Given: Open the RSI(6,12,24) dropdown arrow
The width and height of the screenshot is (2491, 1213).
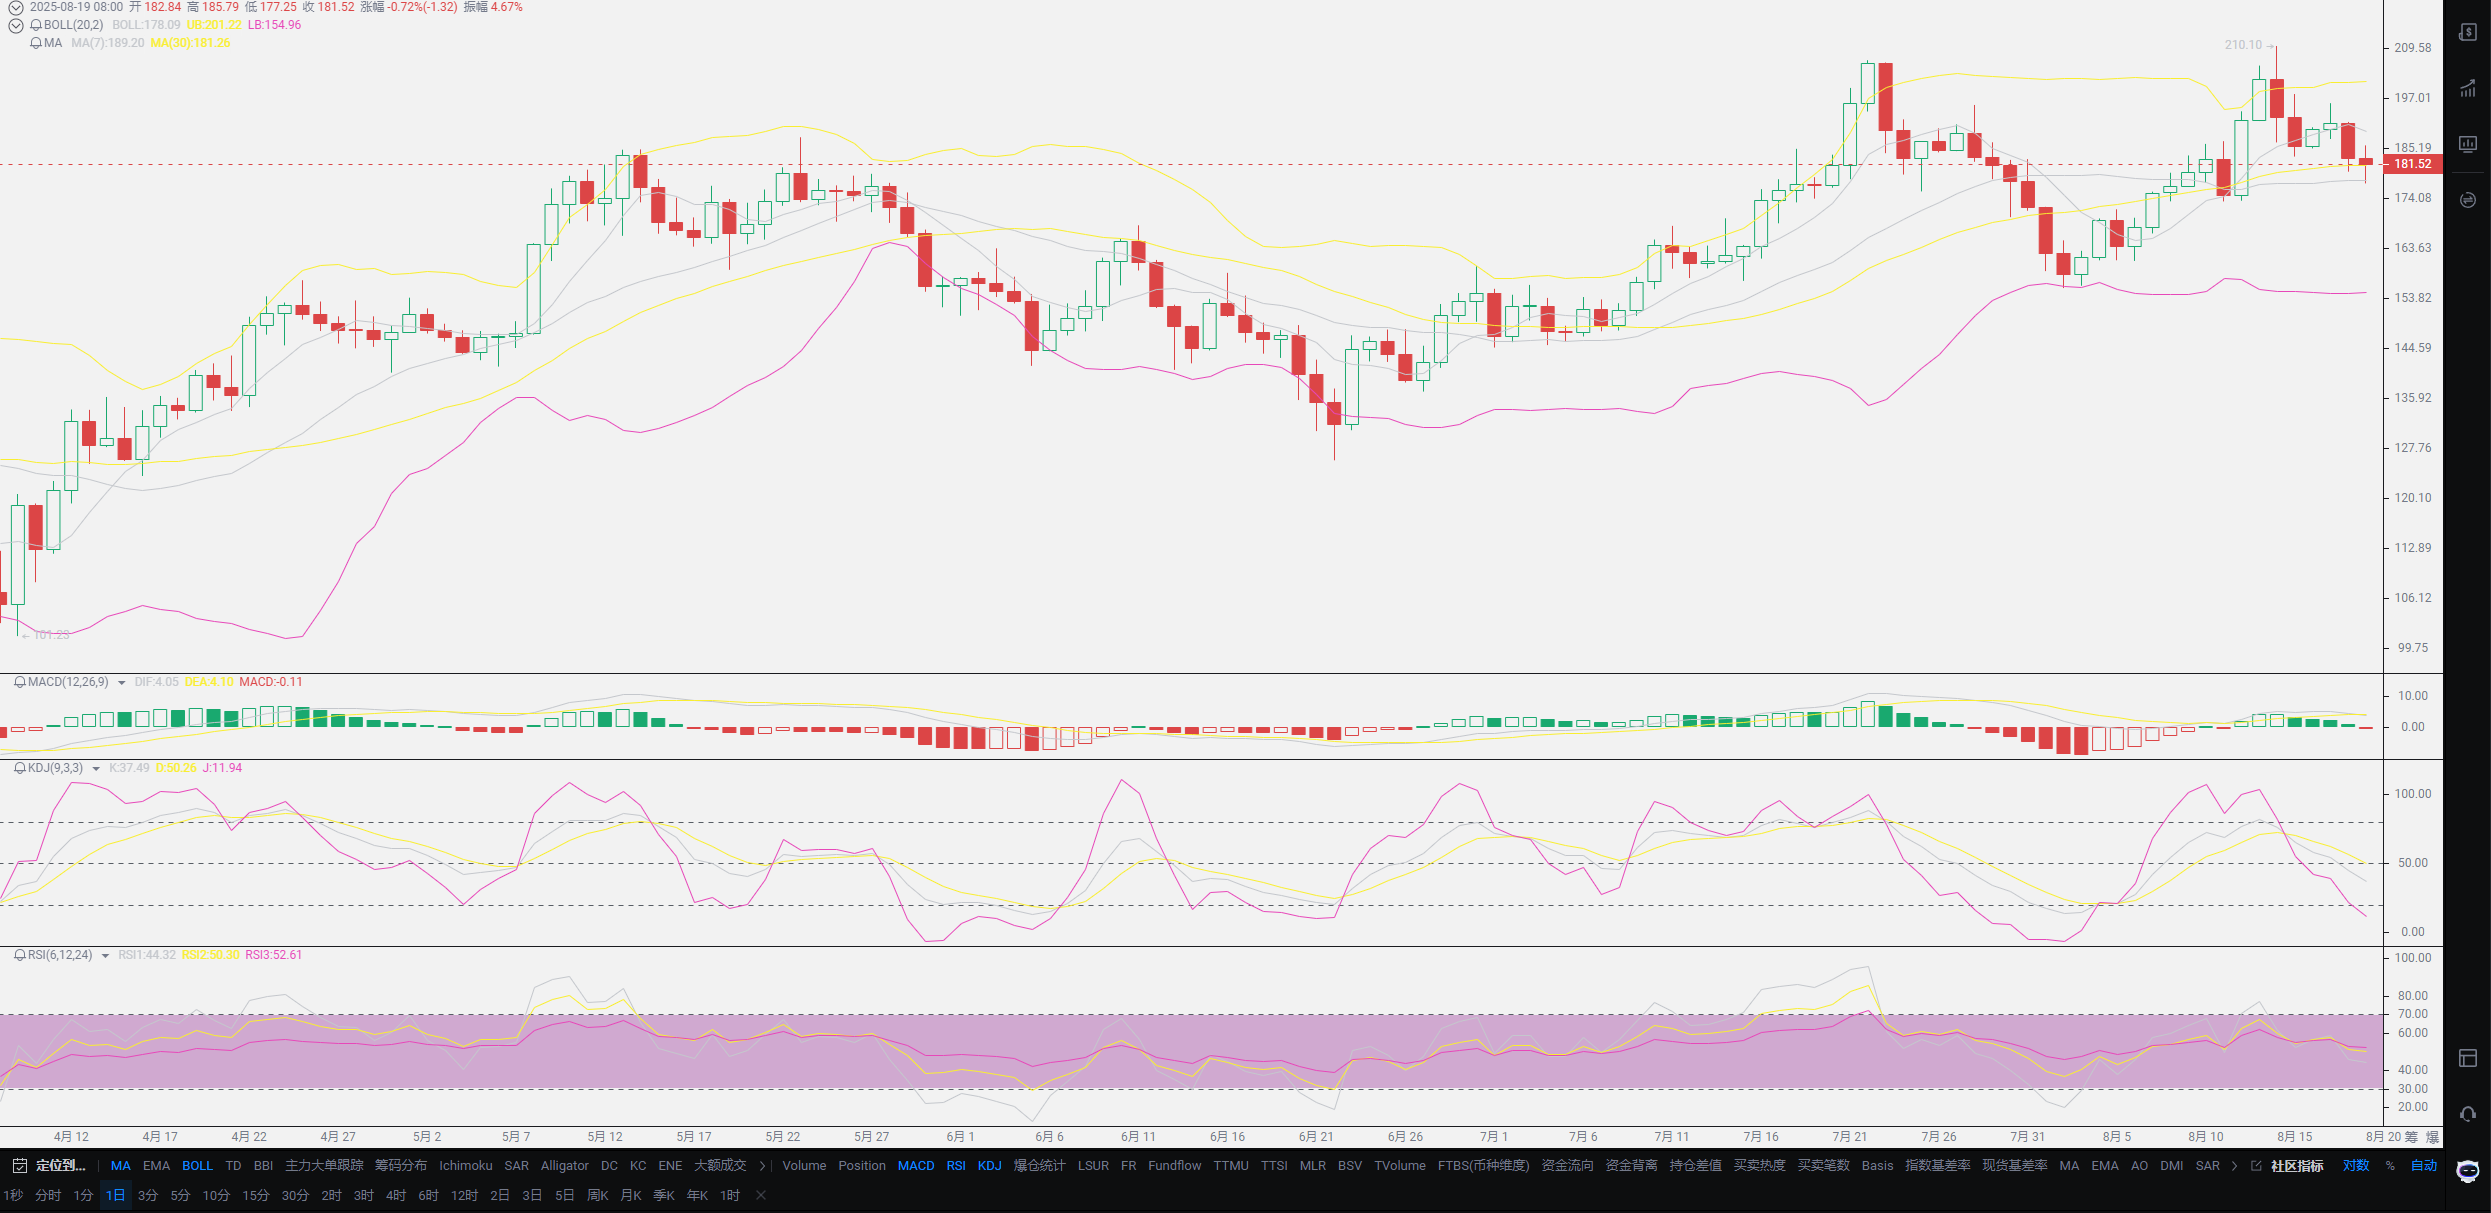Looking at the screenshot, I should [105, 956].
